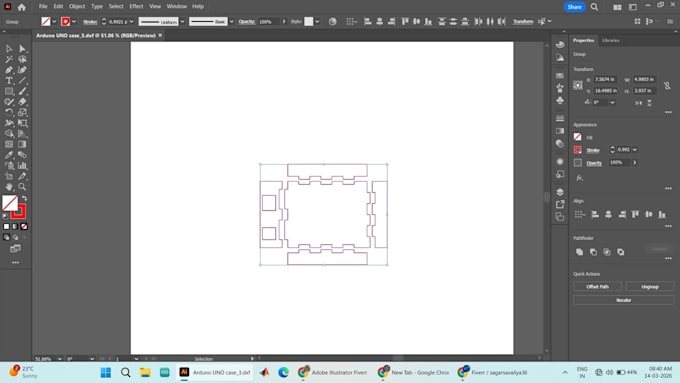The image size is (680, 383).
Task: Select the Rotate tool
Action: pos(9,112)
